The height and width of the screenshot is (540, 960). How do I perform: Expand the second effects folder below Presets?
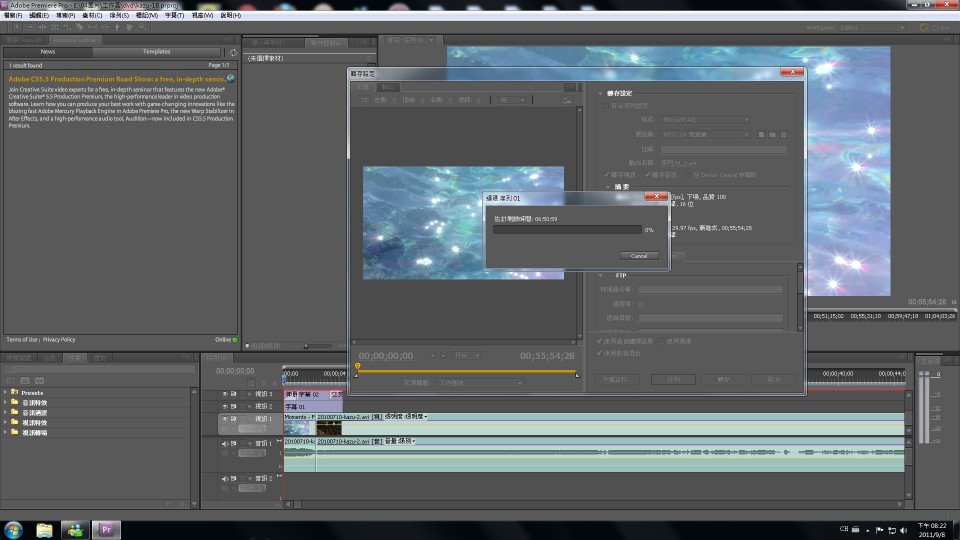(6, 413)
